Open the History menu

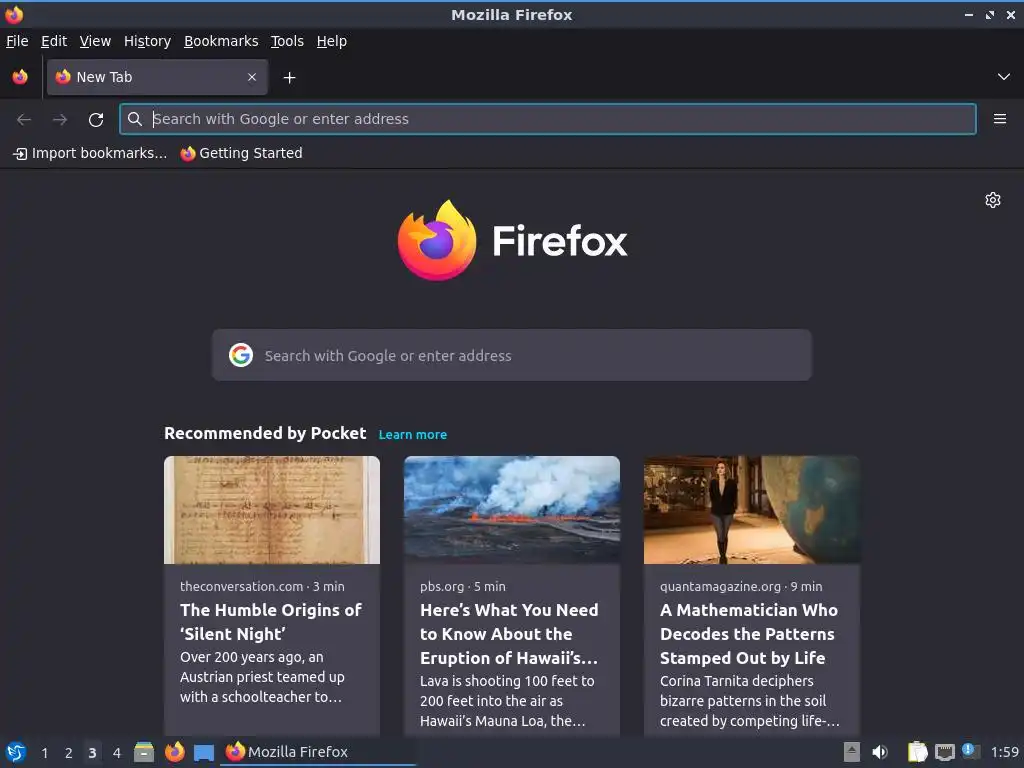click(147, 41)
